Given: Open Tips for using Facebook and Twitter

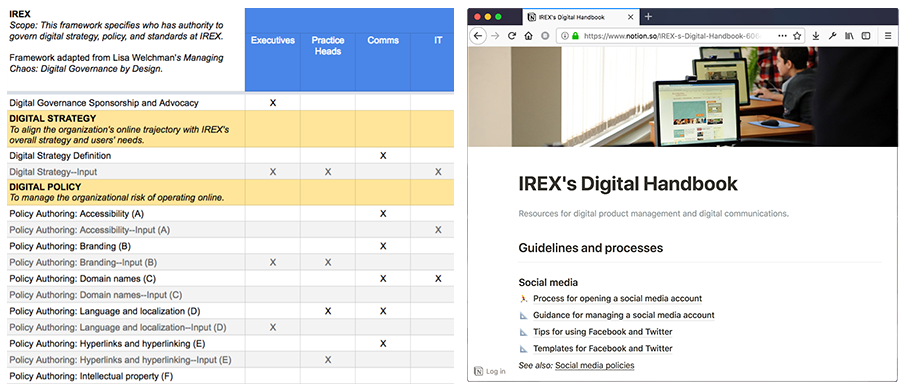Looking at the screenshot, I should pyautogui.click(x=603, y=332).
